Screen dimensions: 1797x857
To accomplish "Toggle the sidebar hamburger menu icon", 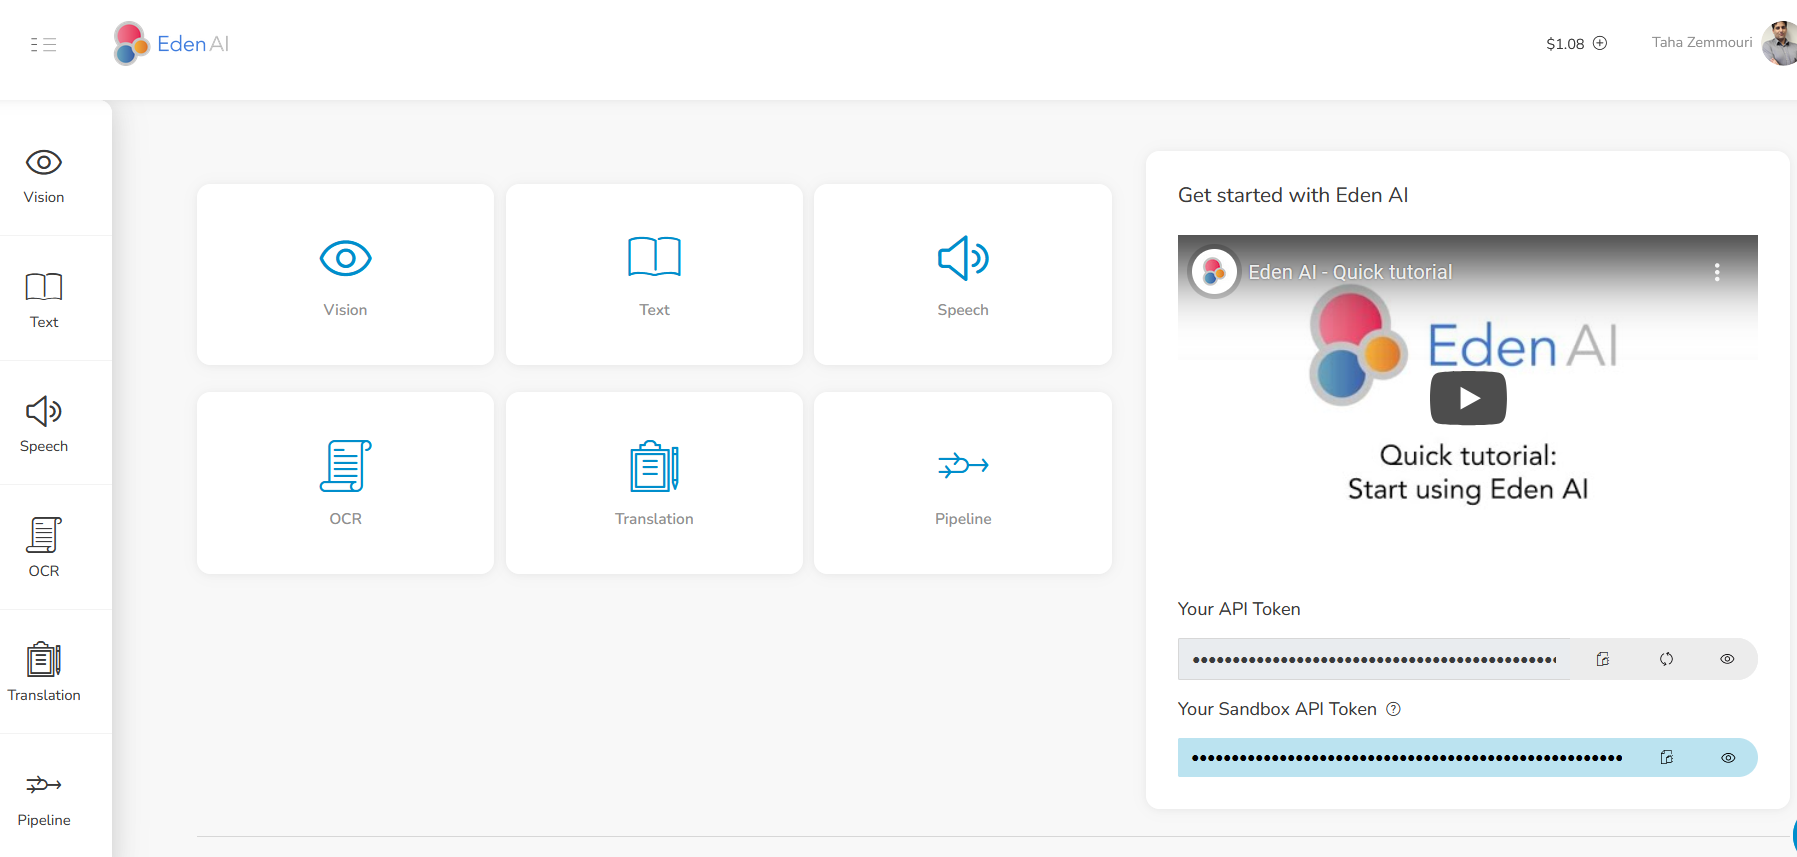I will click(43, 44).
